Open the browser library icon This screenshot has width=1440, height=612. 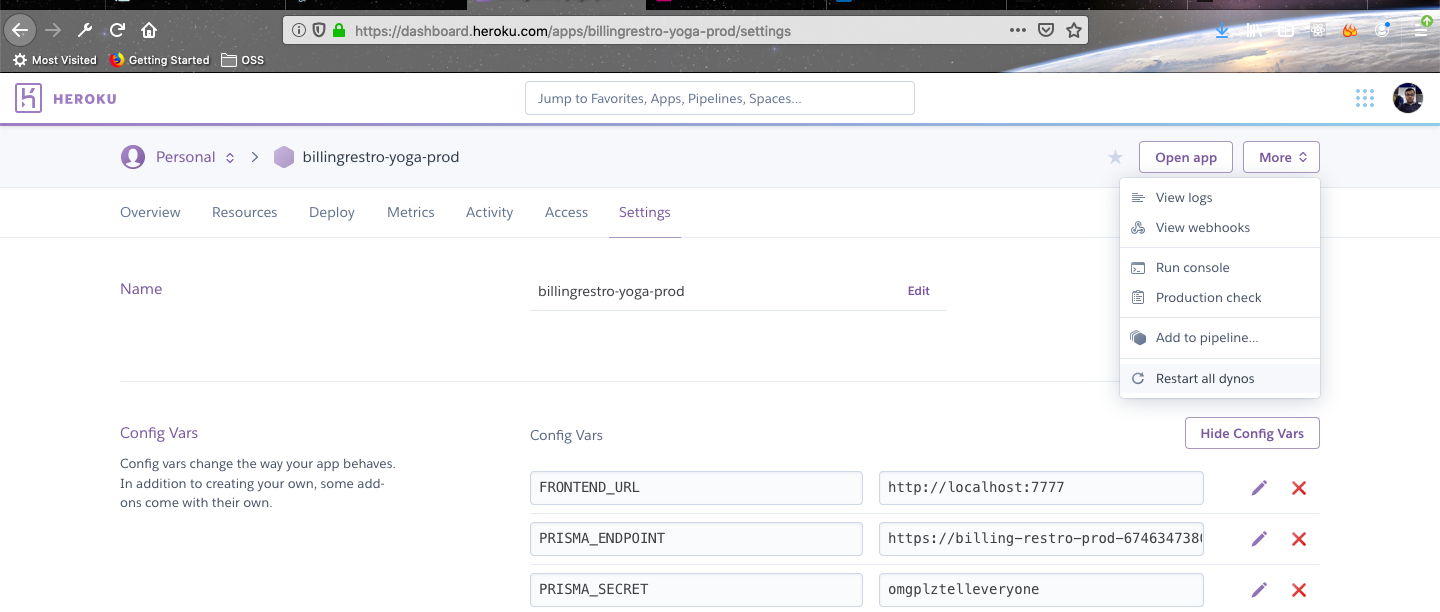coord(1254,31)
